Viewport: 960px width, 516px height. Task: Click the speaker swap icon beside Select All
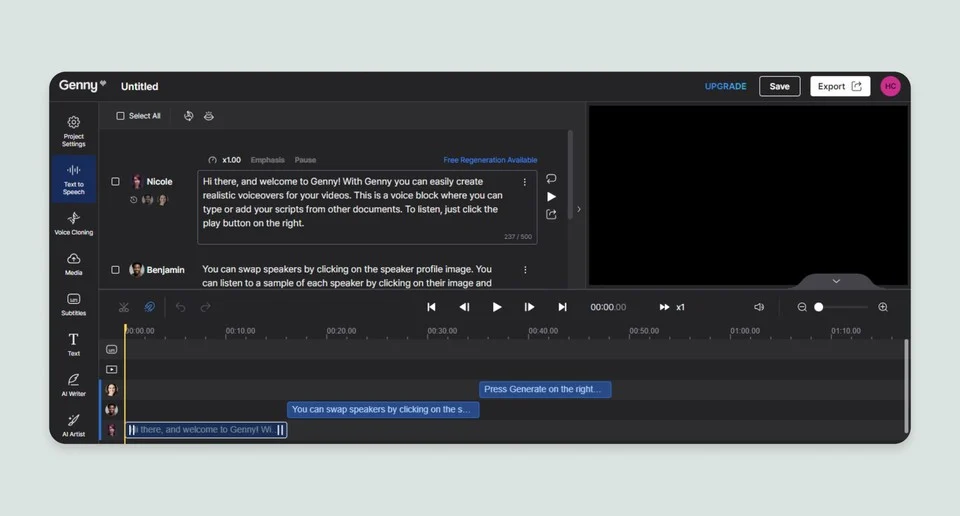click(189, 116)
